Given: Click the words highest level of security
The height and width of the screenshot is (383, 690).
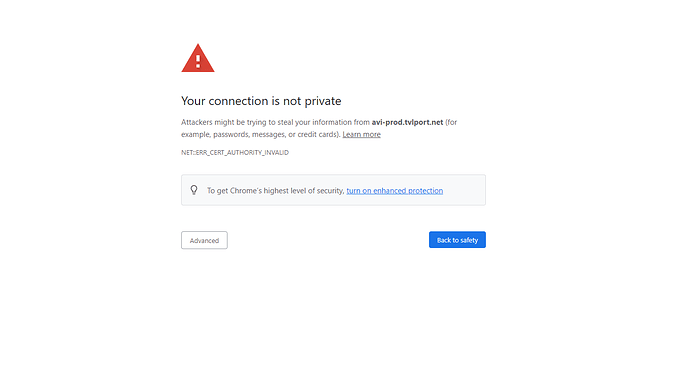Looking at the screenshot, I should [304, 191].
